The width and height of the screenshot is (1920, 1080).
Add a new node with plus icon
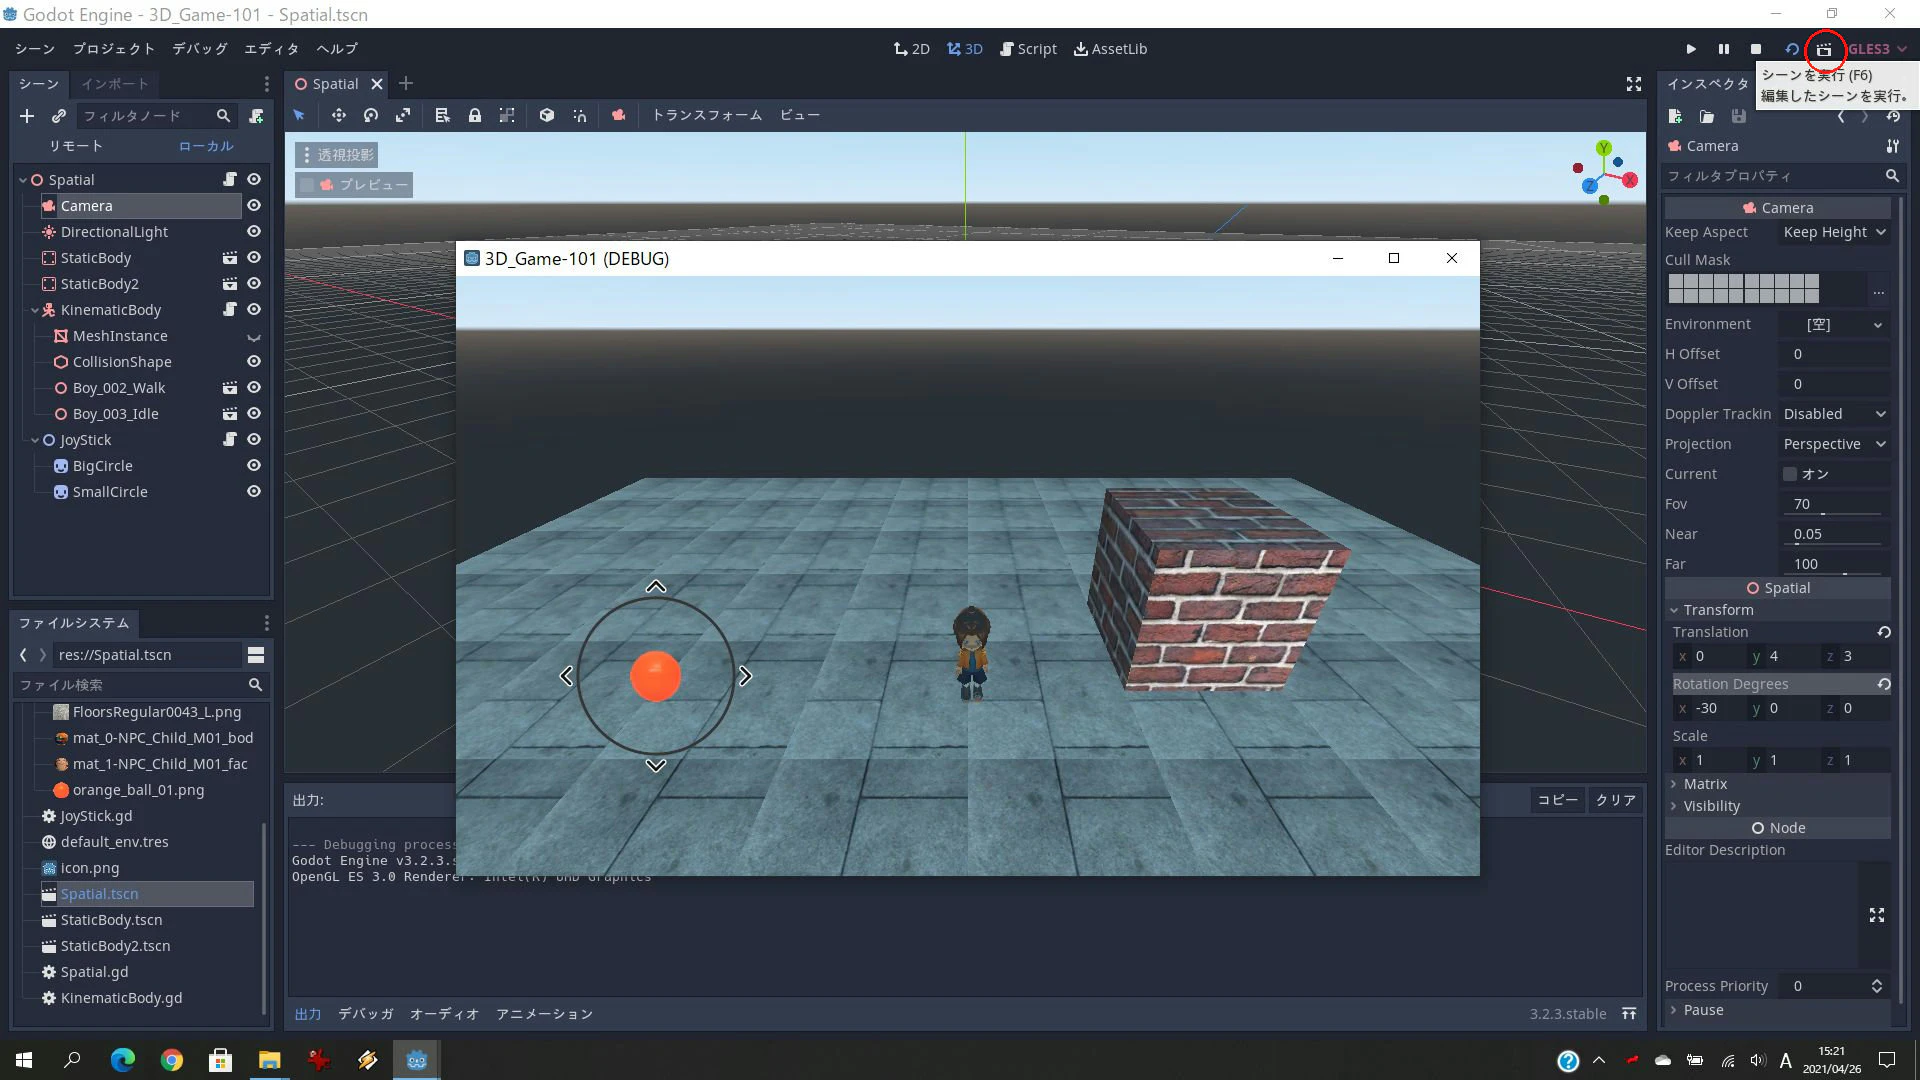(27, 116)
